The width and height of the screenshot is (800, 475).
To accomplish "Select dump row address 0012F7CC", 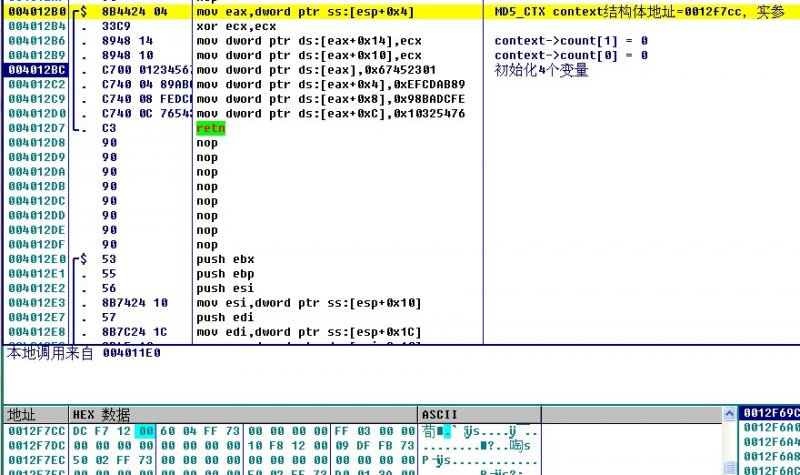I will click(x=37, y=432).
